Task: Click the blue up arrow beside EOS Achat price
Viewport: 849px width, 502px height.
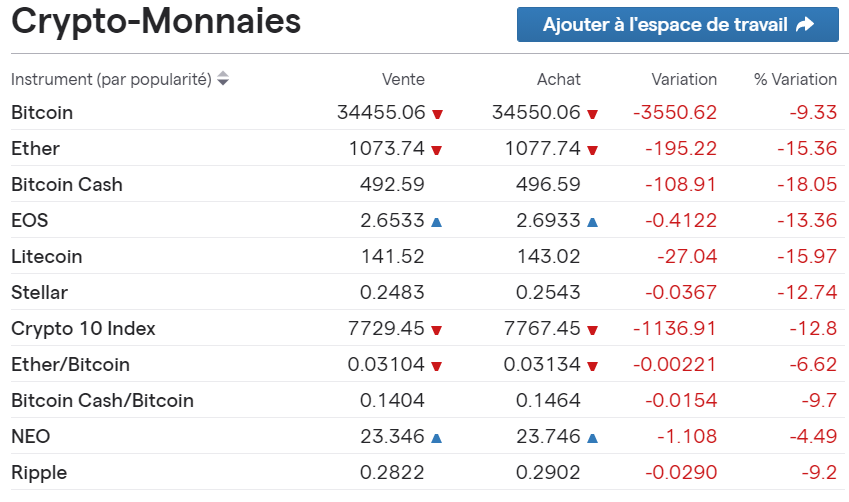Action: pos(593,221)
